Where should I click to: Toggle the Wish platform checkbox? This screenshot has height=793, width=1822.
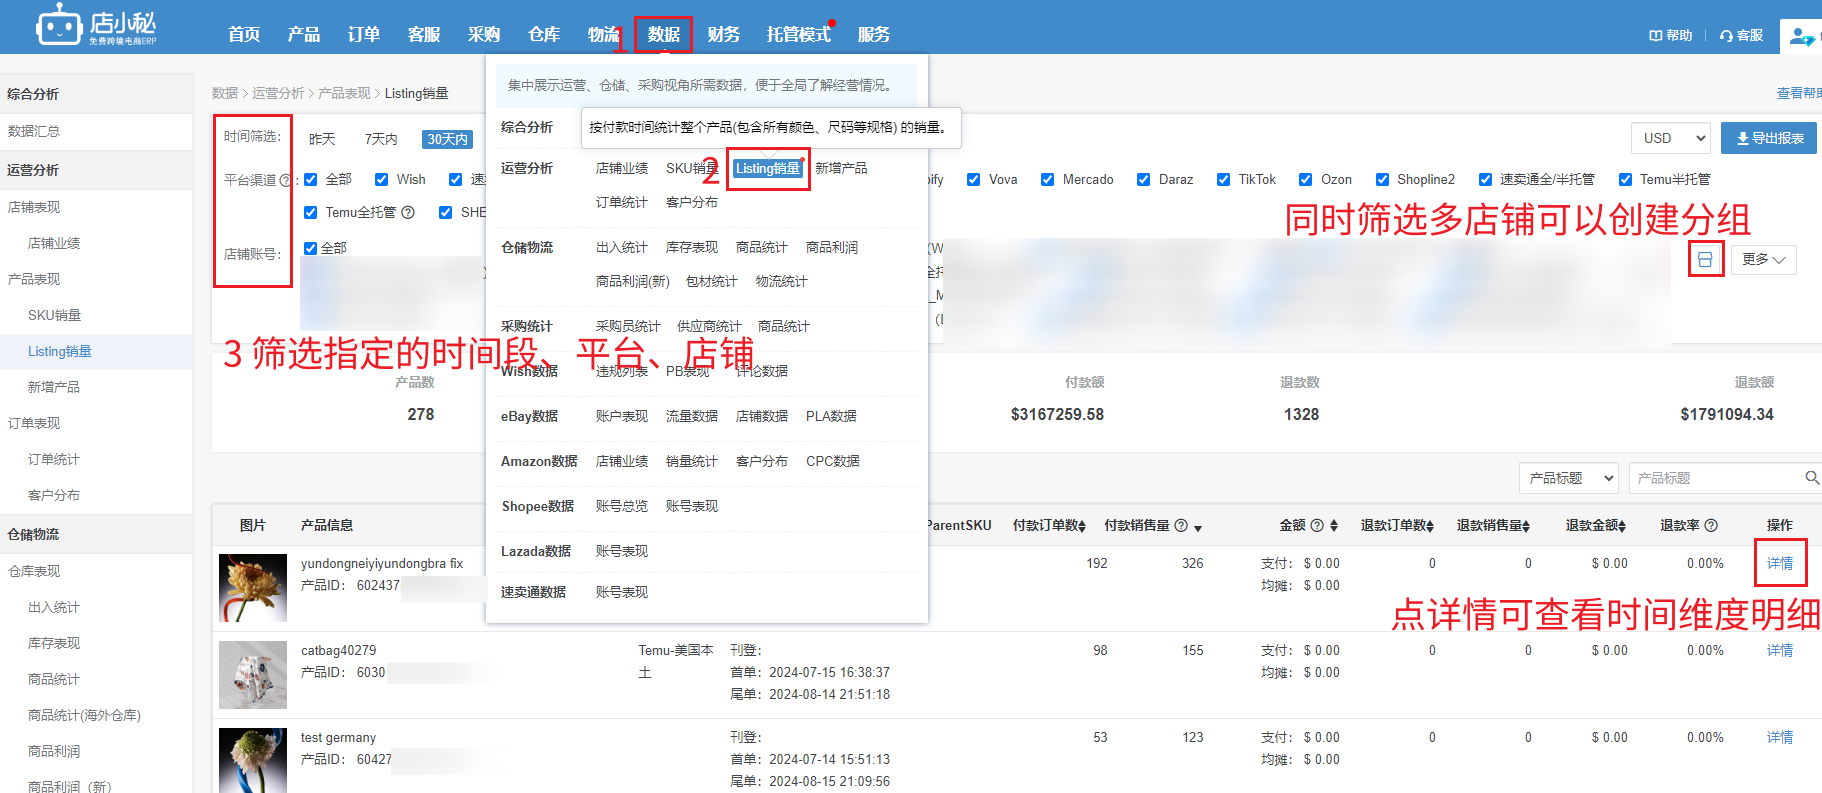click(x=381, y=179)
